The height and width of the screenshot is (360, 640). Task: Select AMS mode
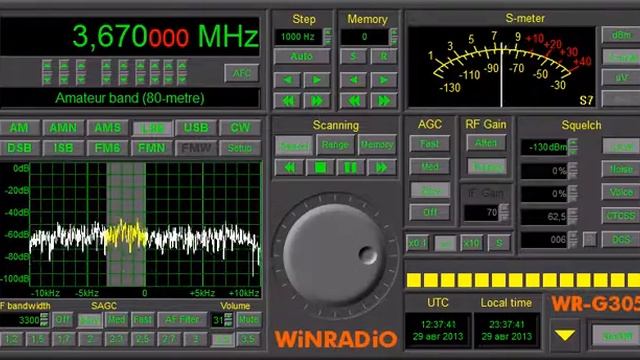(x=108, y=128)
